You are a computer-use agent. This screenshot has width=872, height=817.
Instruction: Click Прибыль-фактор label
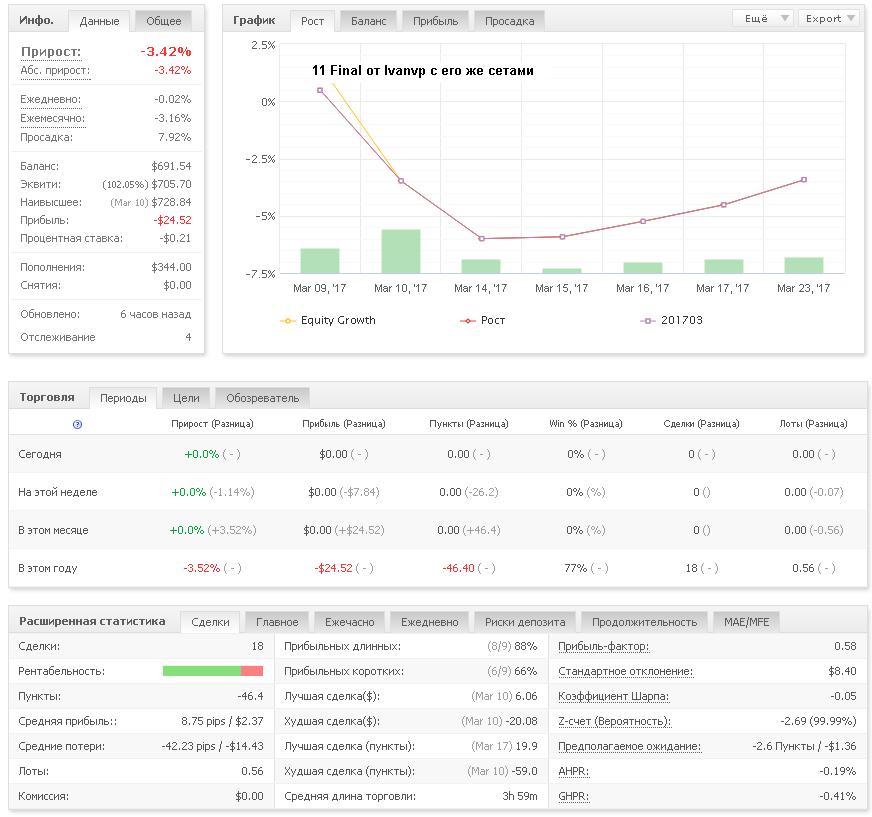point(603,646)
